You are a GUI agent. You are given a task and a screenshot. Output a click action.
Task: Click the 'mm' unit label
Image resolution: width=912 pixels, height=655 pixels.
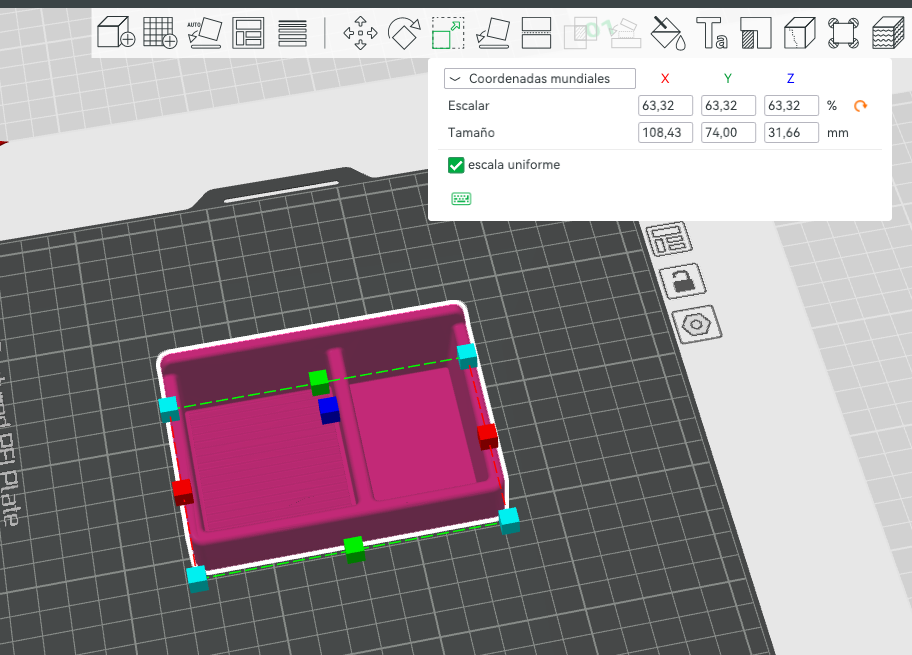pos(838,133)
